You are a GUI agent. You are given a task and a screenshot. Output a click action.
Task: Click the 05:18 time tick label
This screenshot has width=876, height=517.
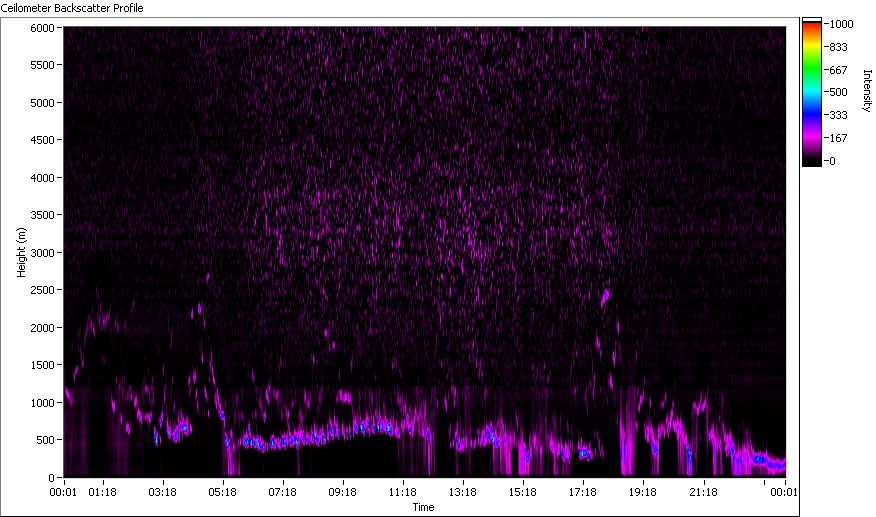[222, 492]
